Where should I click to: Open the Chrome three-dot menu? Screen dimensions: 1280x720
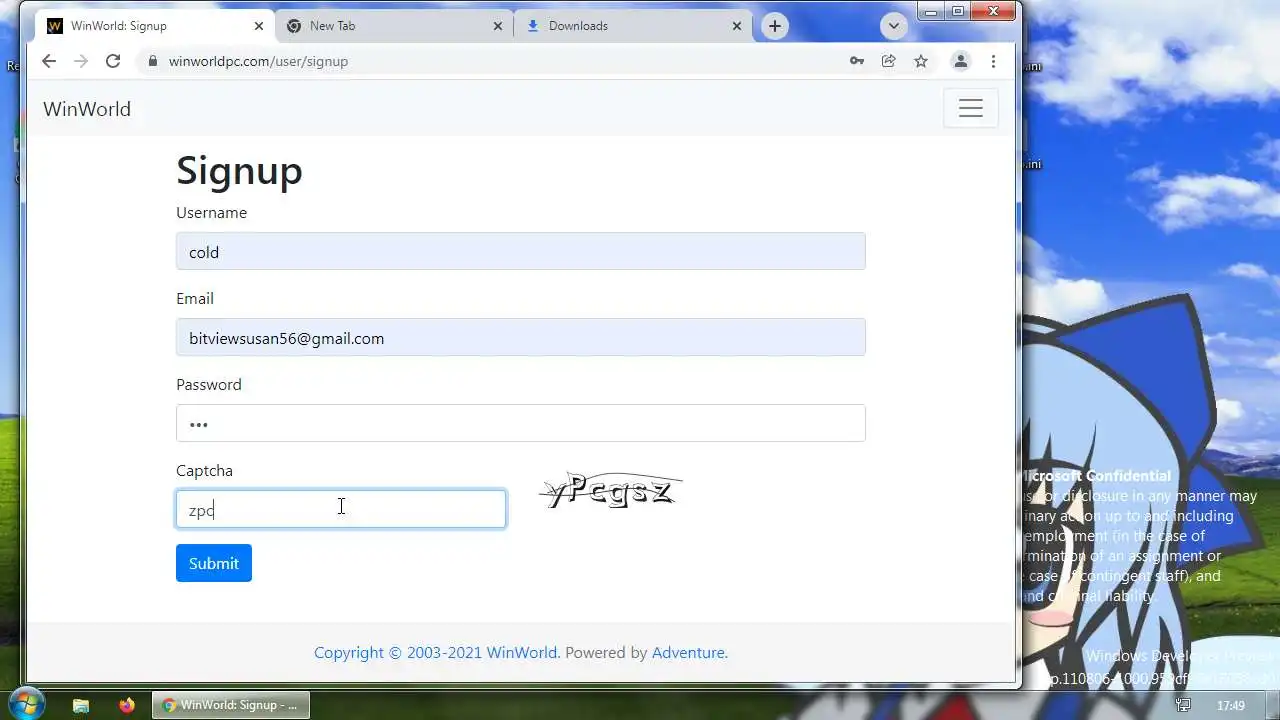click(993, 61)
